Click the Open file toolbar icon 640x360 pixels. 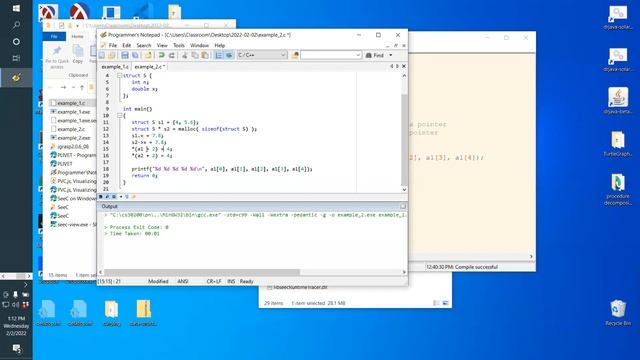(111, 55)
